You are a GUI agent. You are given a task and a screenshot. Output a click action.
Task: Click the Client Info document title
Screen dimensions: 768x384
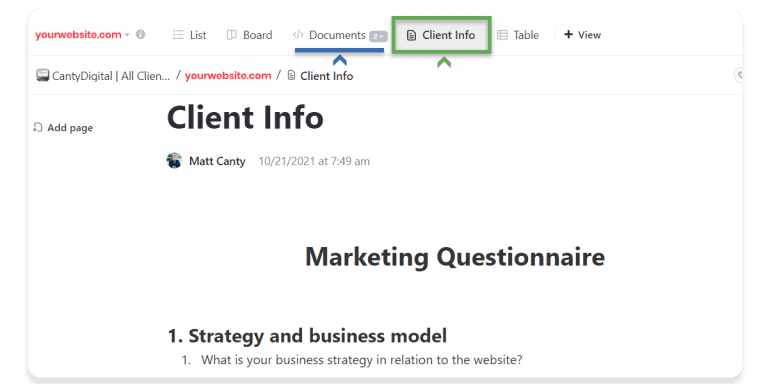245,118
